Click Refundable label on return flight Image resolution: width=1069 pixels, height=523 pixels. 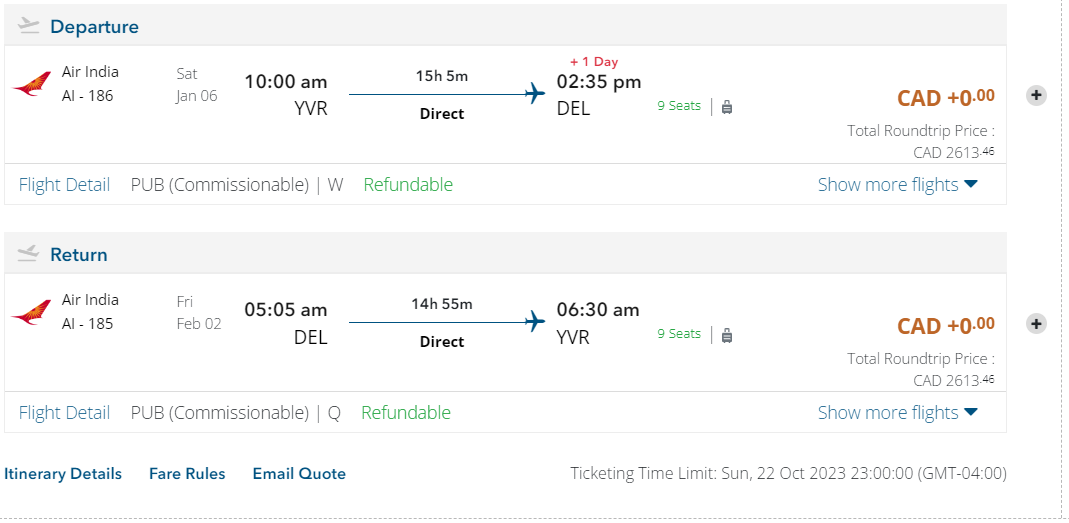406,413
